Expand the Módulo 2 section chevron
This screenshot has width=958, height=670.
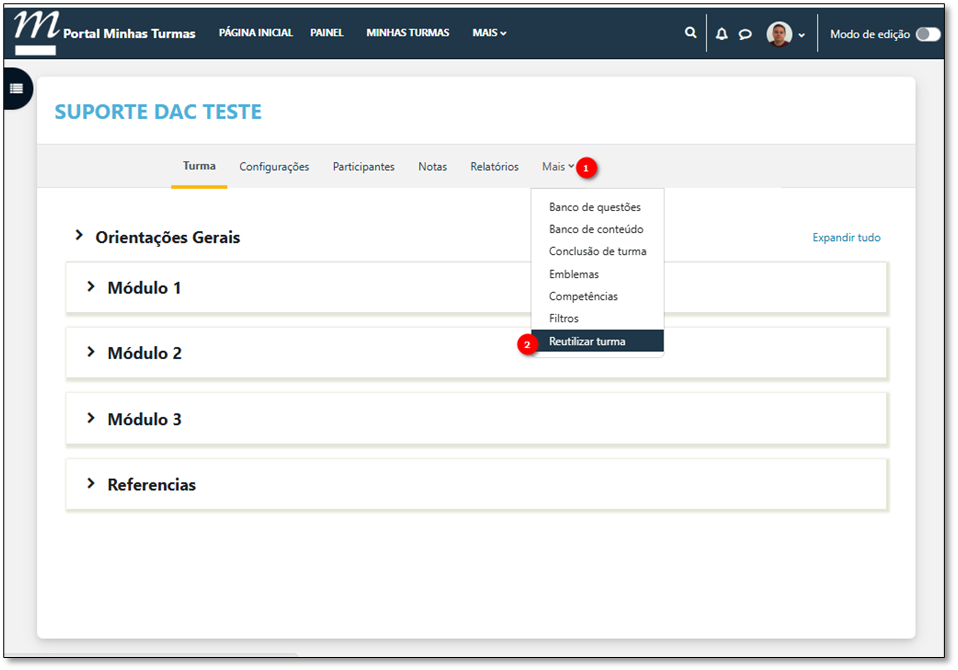(91, 352)
